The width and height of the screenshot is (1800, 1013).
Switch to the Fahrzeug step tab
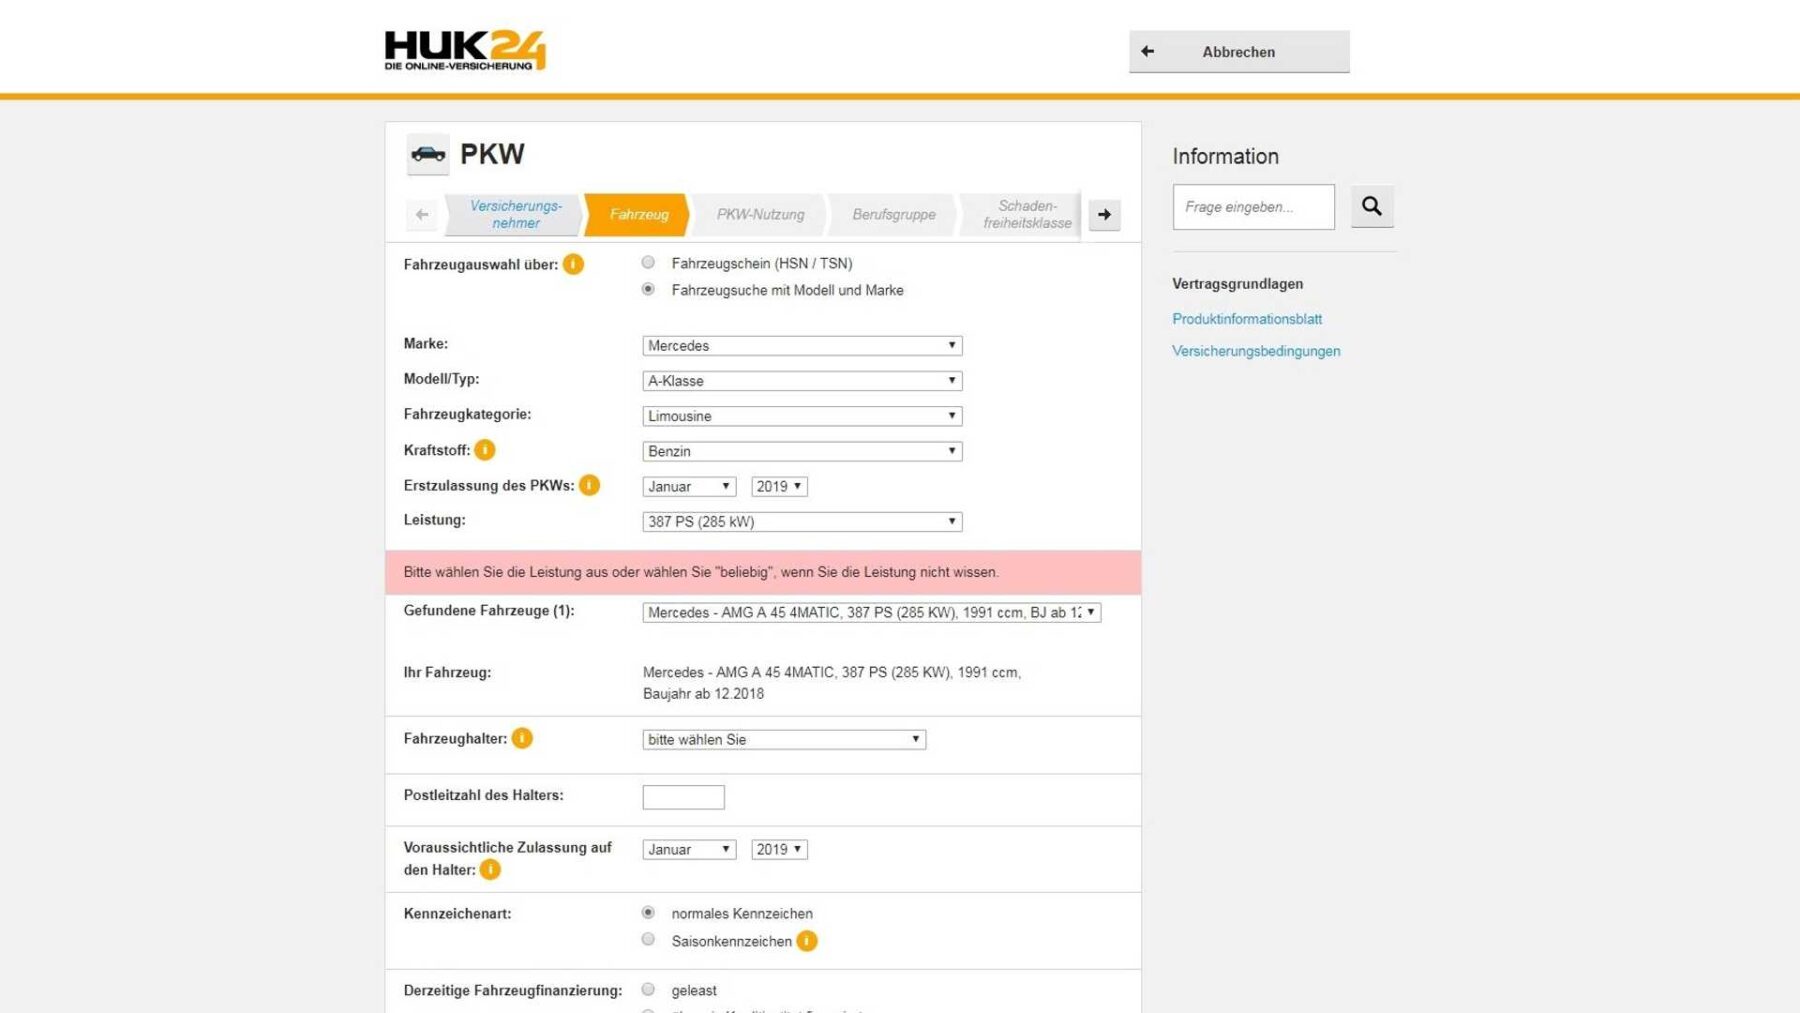coord(638,214)
